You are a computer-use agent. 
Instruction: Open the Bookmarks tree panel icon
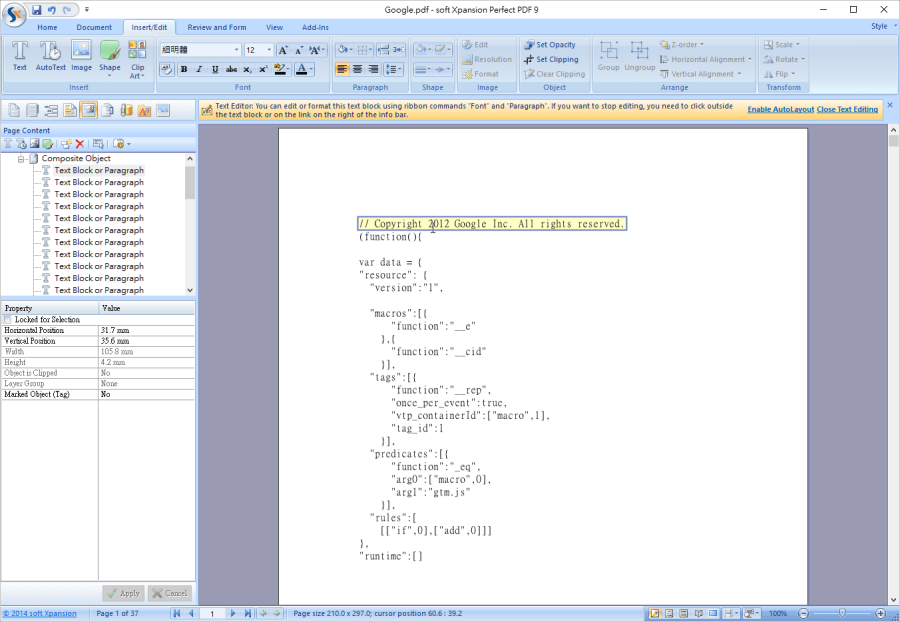coord(51,110)
